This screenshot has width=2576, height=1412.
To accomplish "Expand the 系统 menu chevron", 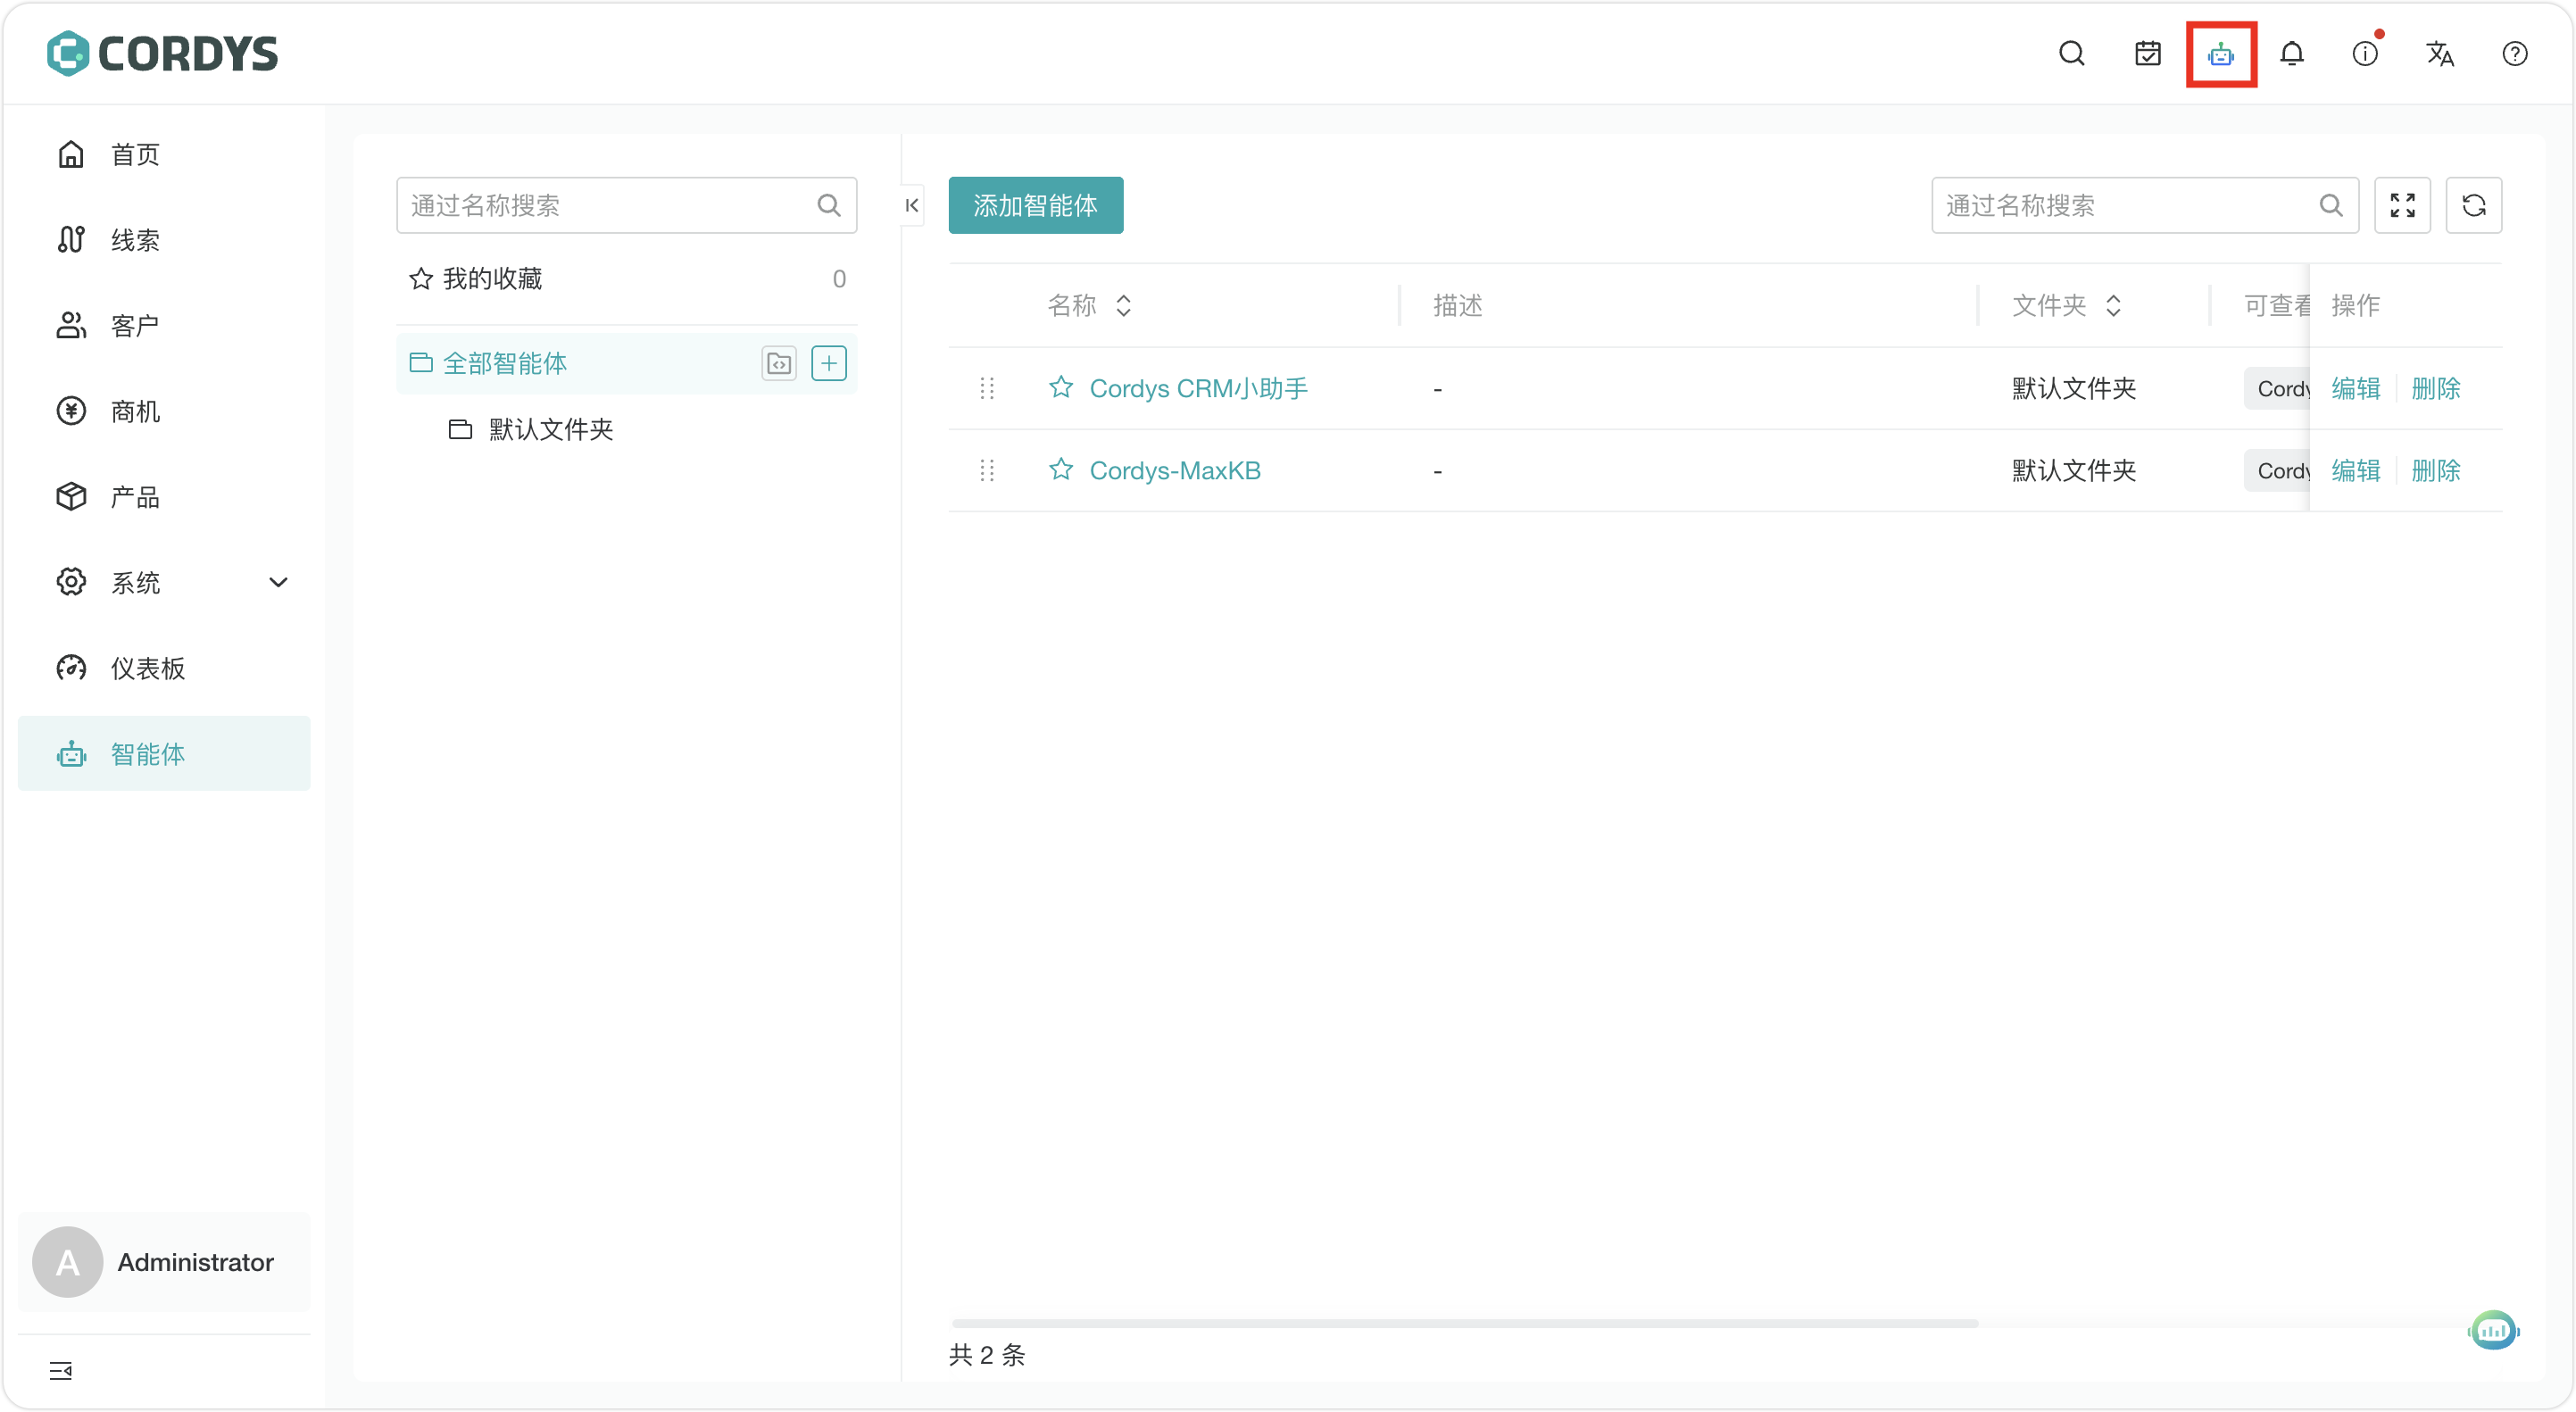I will click(278, 582).
